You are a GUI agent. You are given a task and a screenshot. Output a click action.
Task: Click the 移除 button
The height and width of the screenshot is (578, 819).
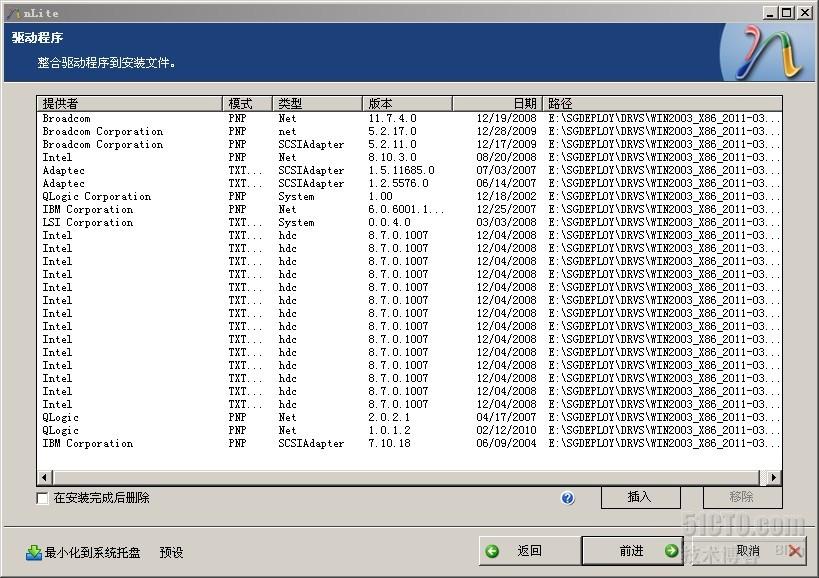click(742, 497)
